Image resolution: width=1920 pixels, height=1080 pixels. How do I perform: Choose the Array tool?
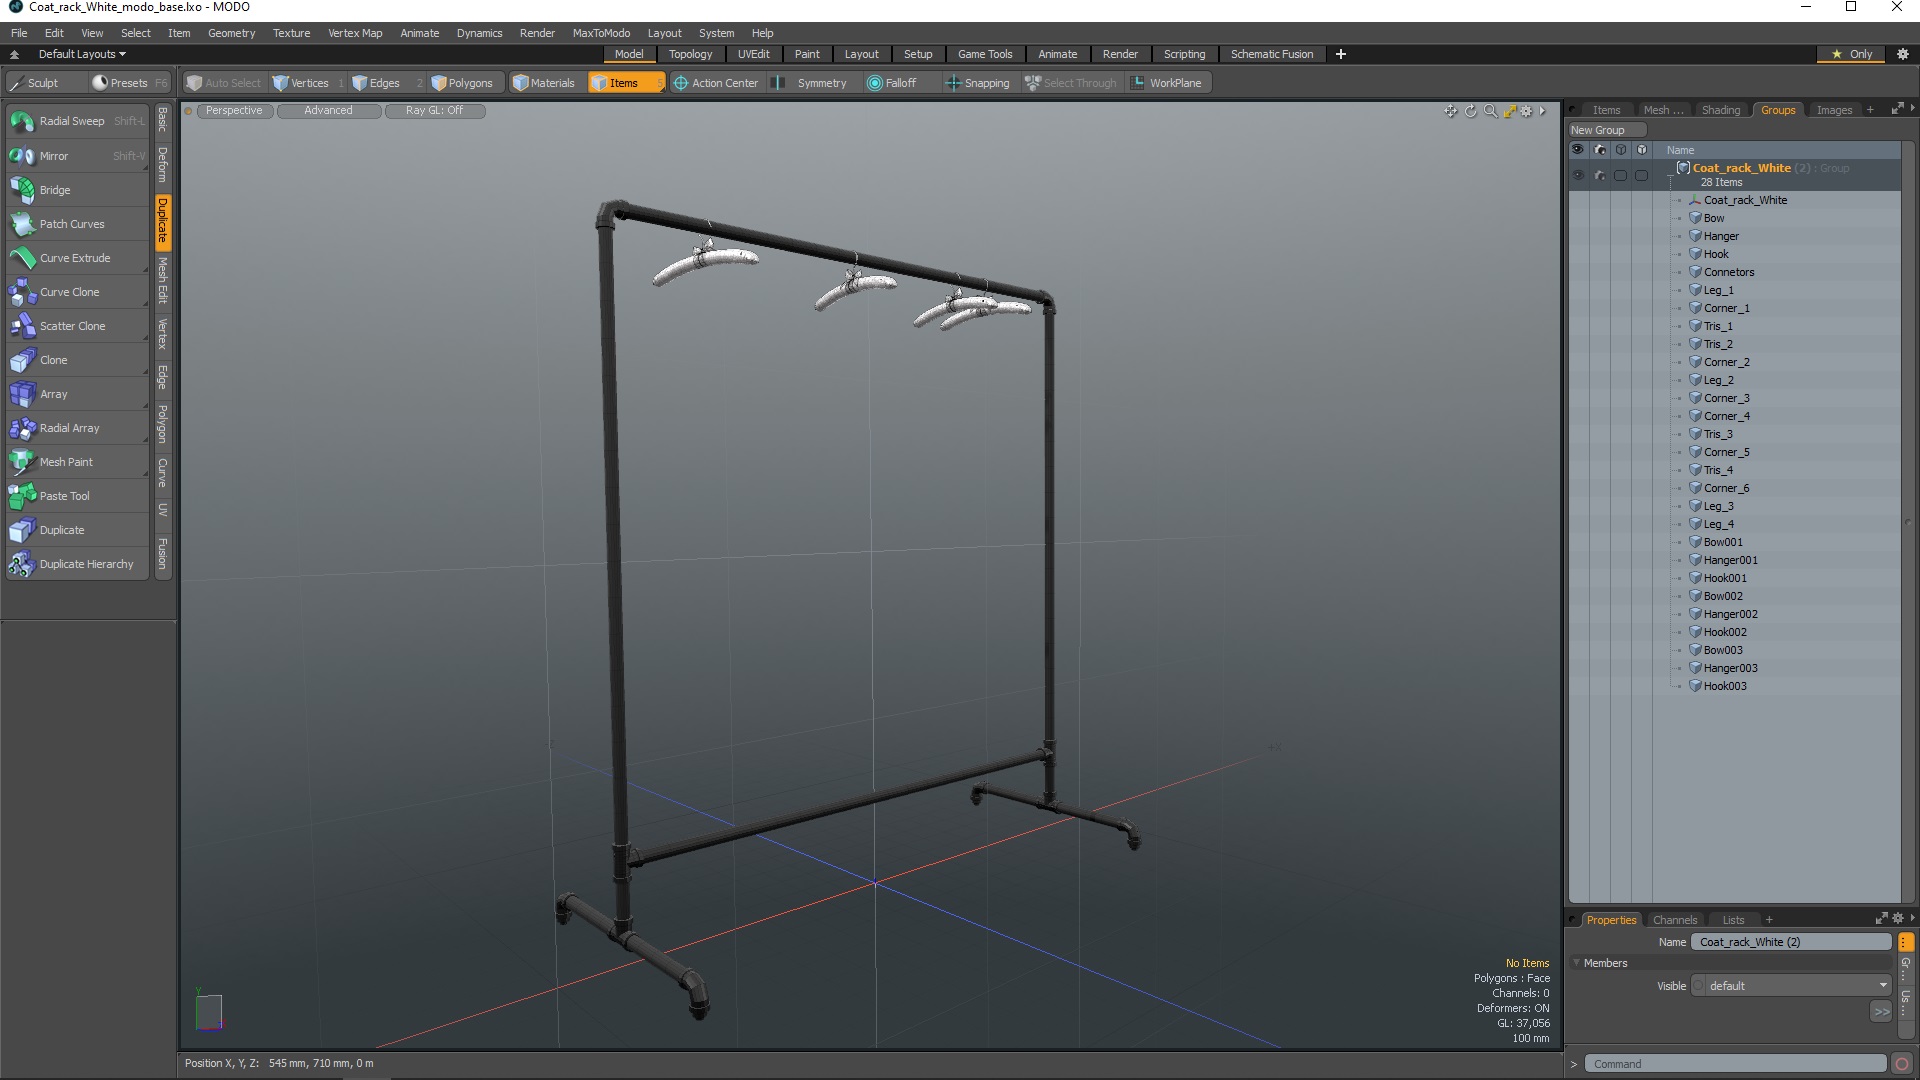pos(77,394)
